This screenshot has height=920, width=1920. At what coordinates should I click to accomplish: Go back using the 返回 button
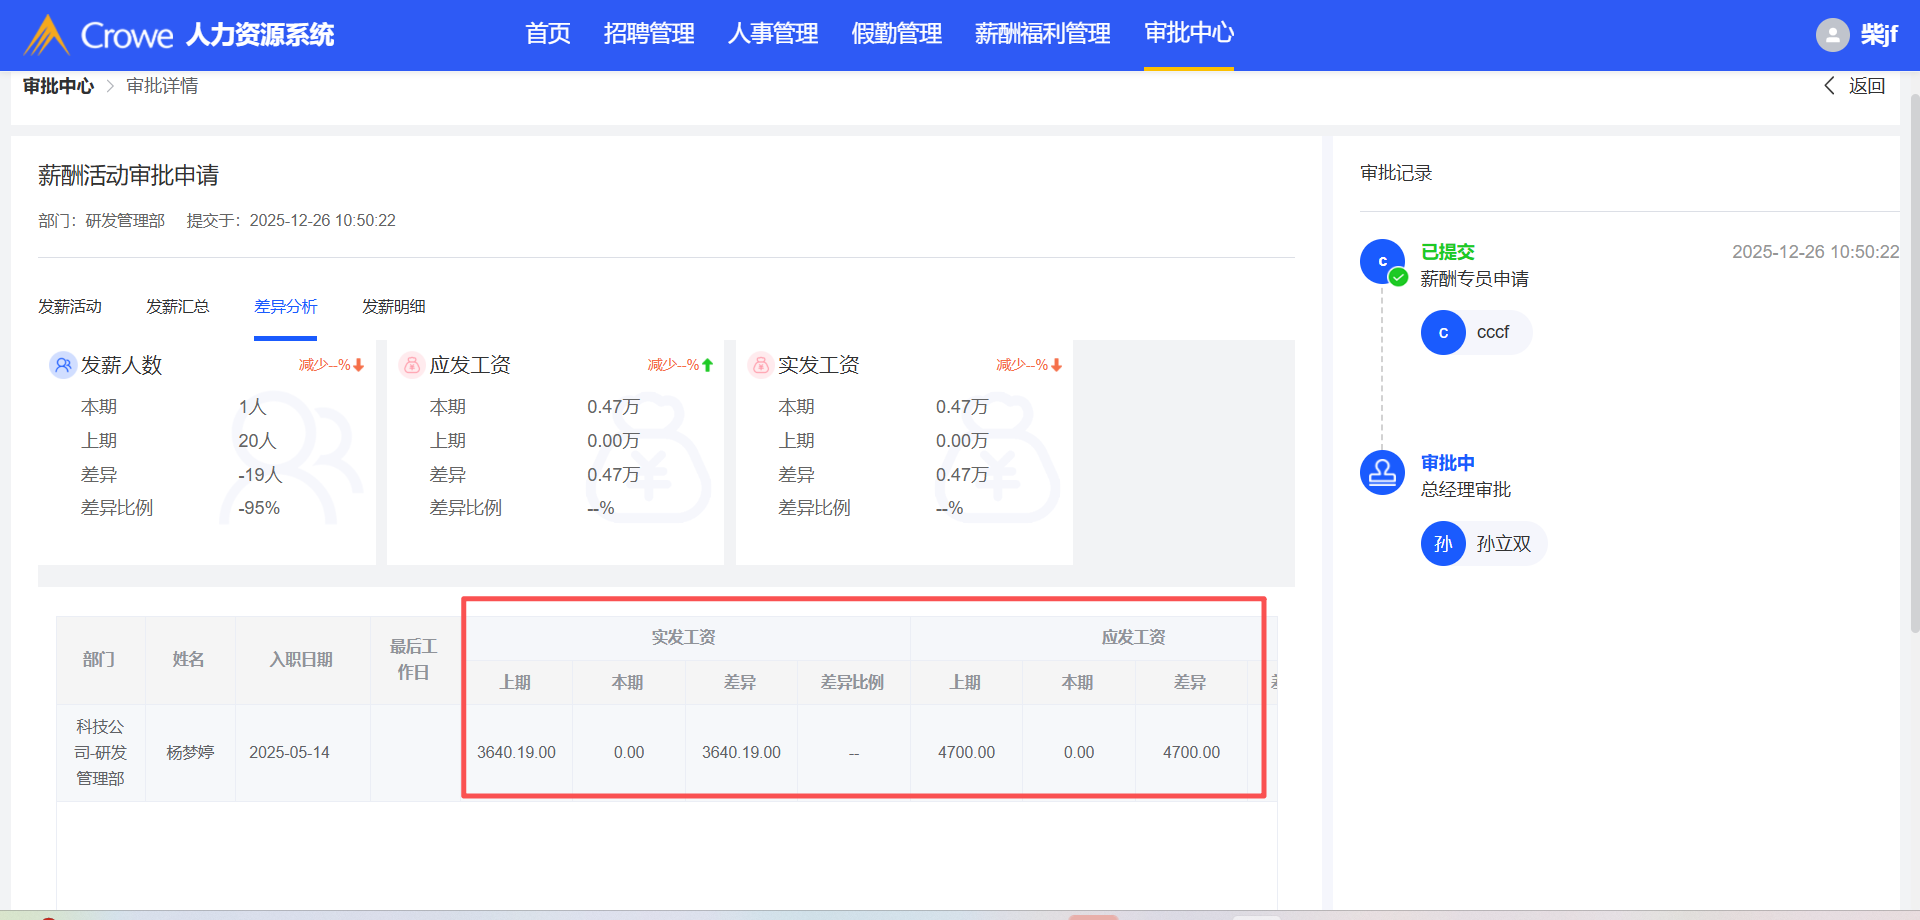point(1856,86)
